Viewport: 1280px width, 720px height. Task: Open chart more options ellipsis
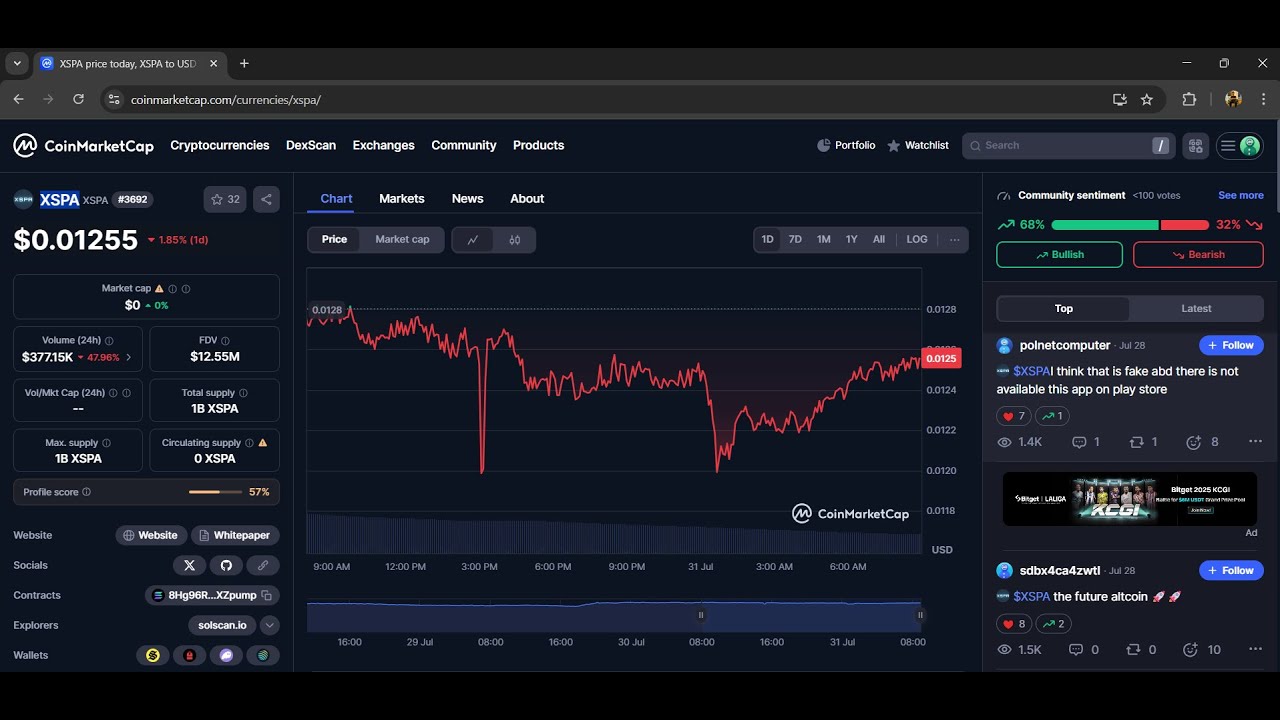coord(954,240)
